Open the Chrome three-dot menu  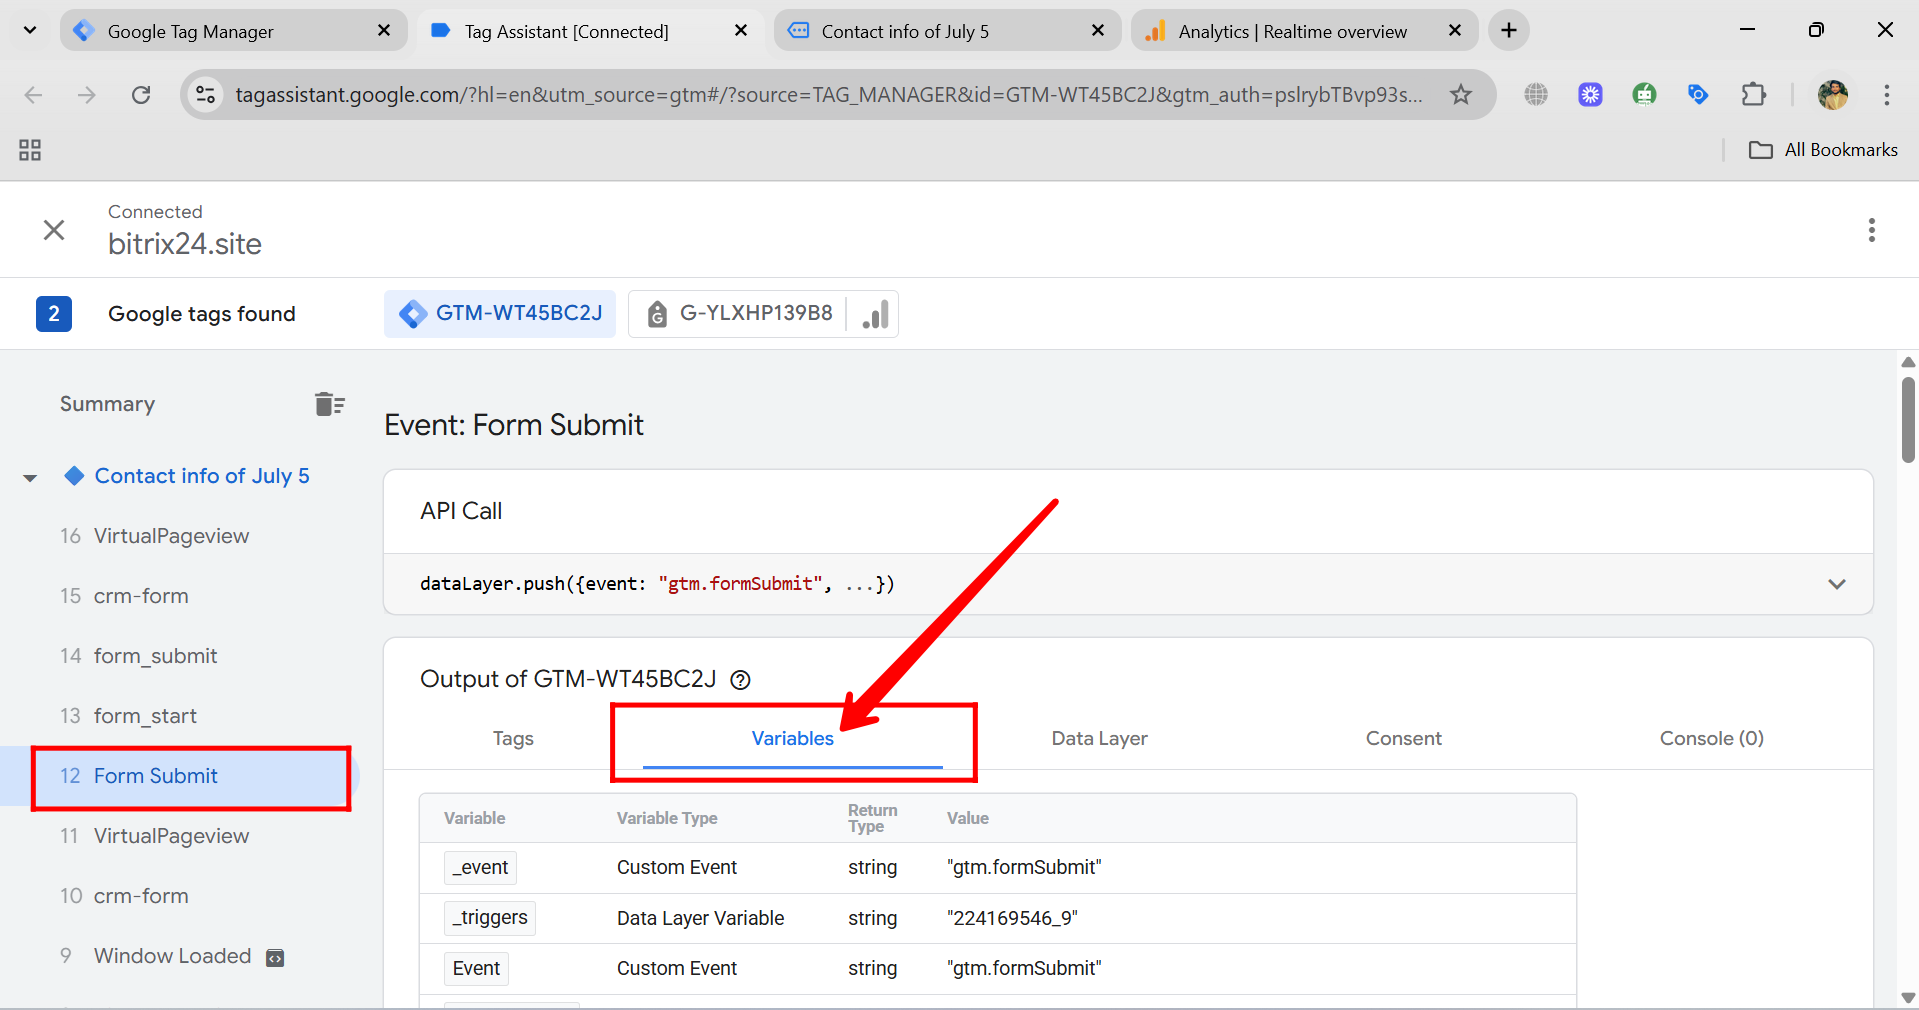1887,95
